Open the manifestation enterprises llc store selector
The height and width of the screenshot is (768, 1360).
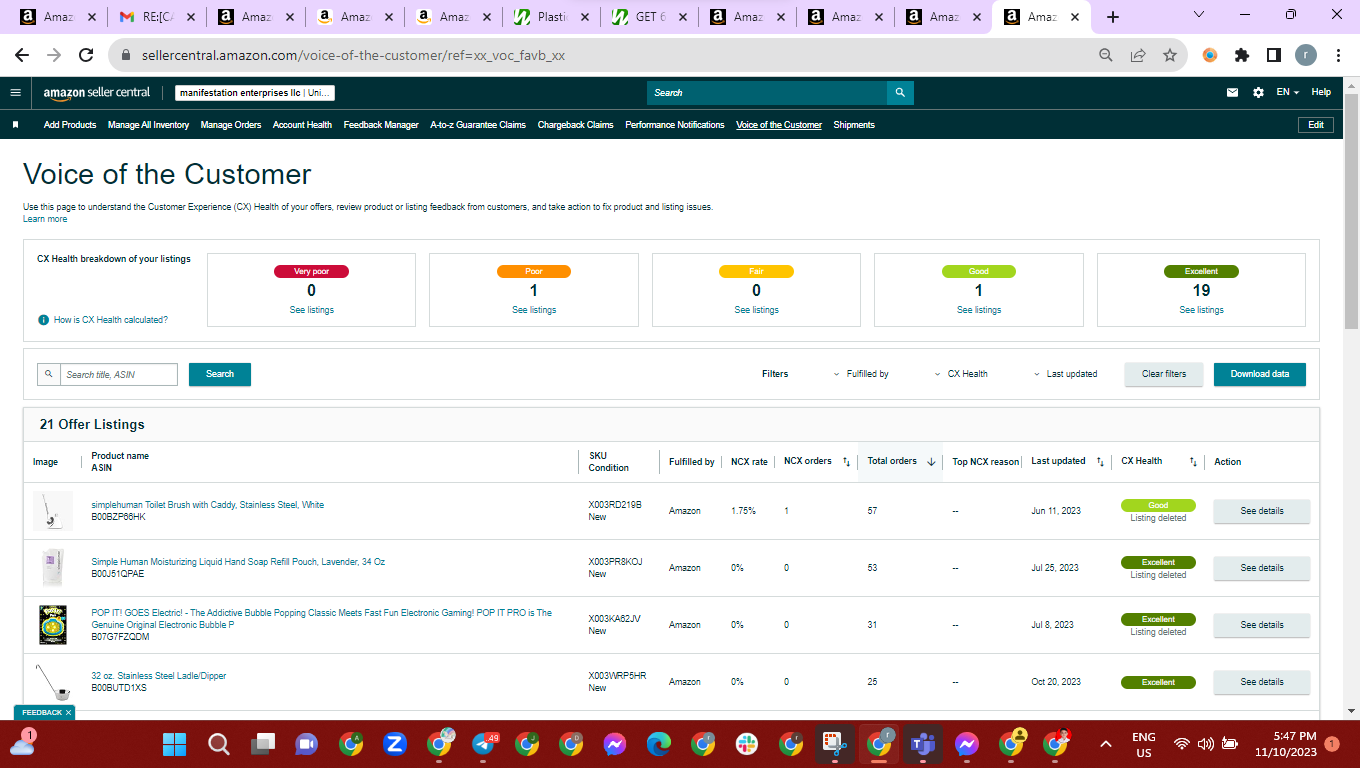(x=255, y=93)
